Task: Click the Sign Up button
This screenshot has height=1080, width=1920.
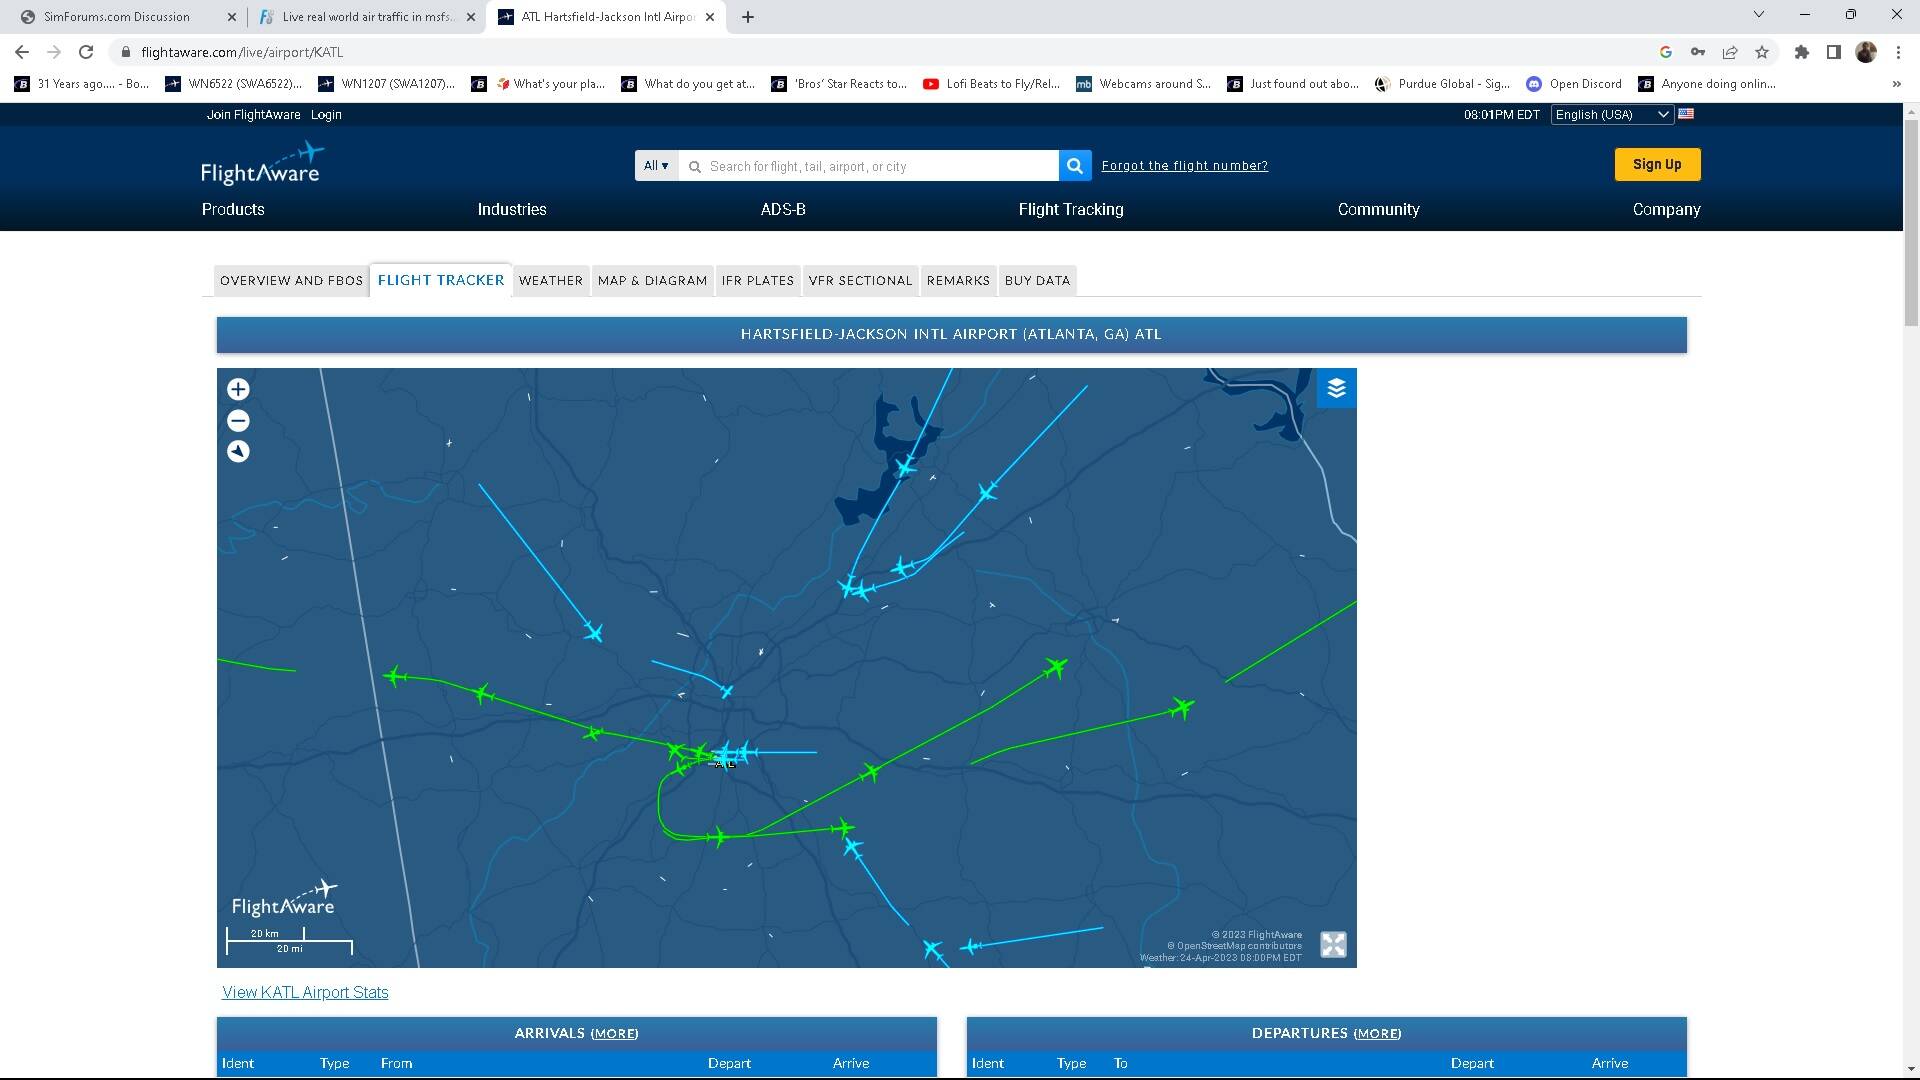Action: click(x=1656, y=165)
